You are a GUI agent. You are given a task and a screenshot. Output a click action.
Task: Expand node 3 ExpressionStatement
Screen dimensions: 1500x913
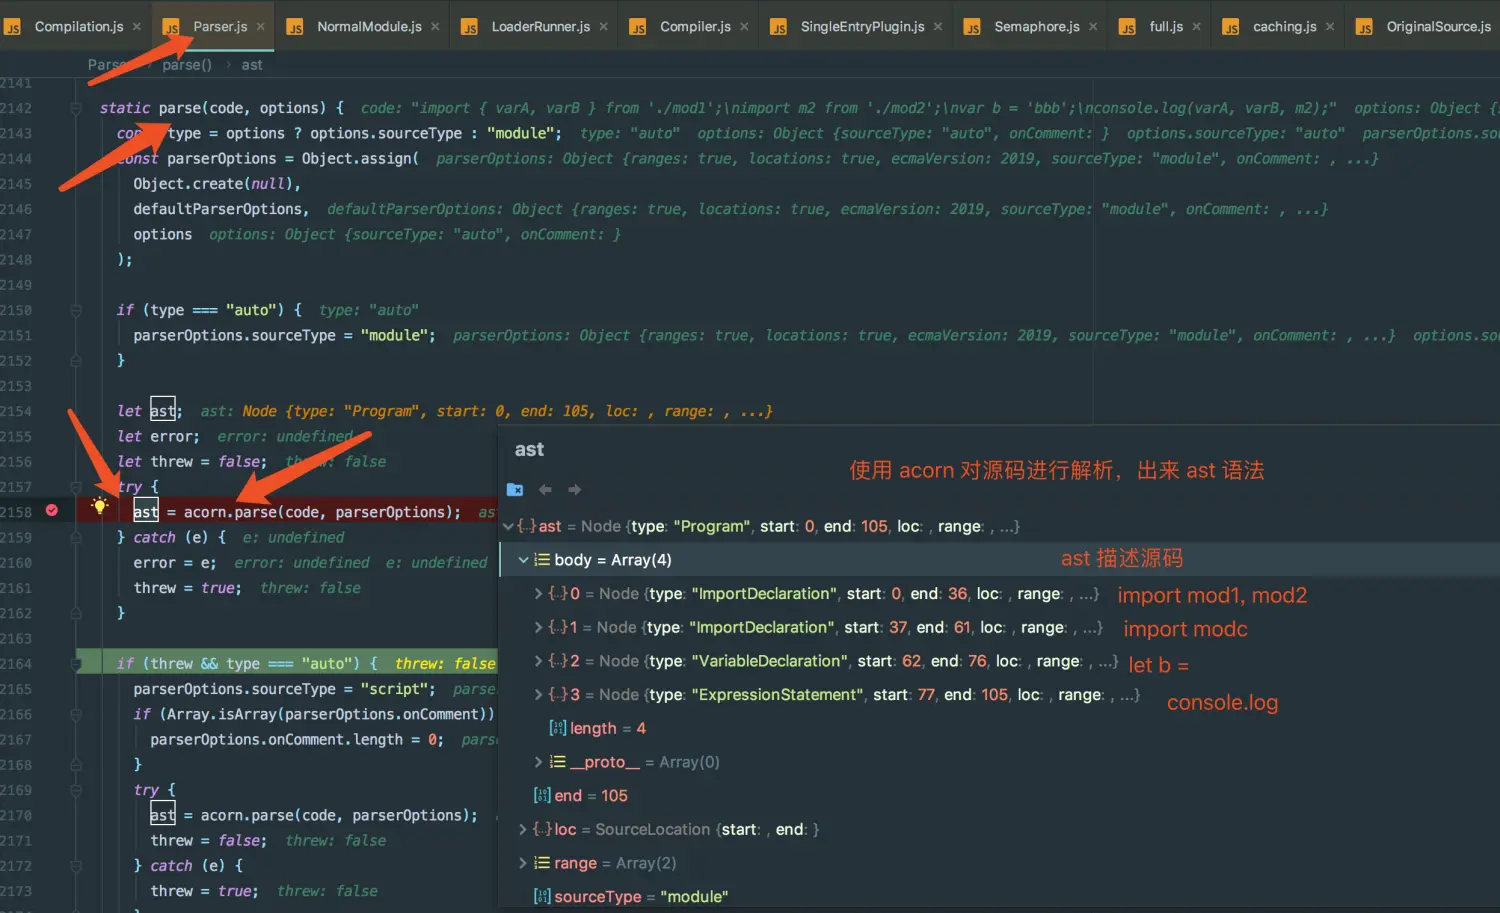538,695
